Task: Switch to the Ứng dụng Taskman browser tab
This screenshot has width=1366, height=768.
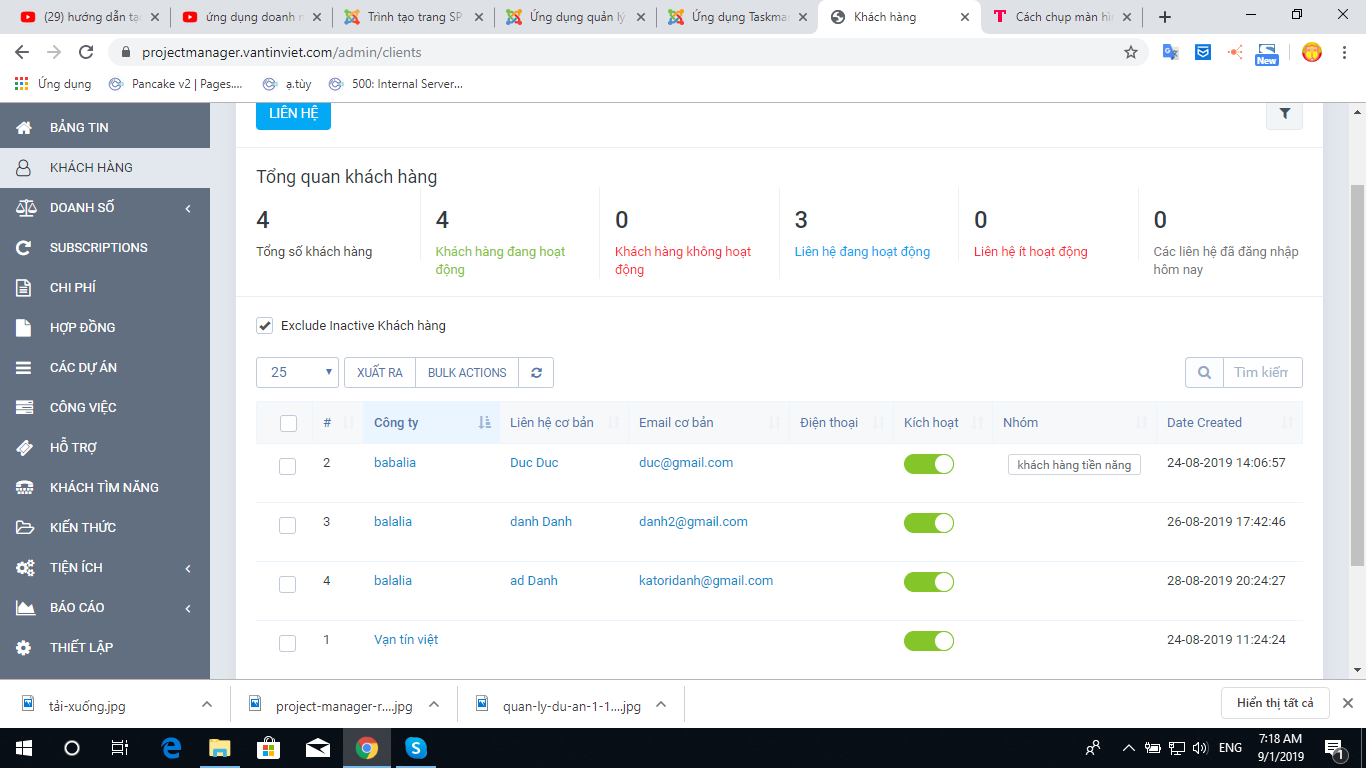Action: point(736,17)
